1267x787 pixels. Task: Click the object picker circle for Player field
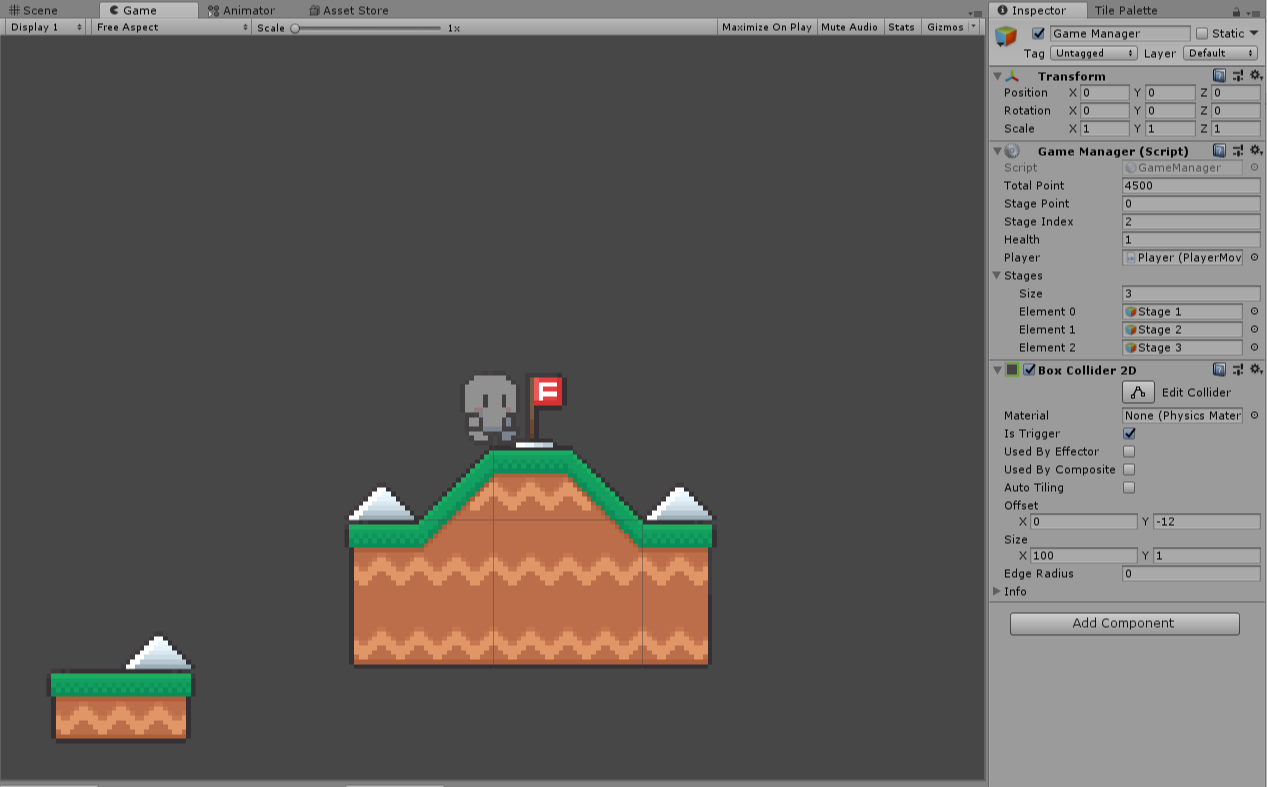[1254, 258]
